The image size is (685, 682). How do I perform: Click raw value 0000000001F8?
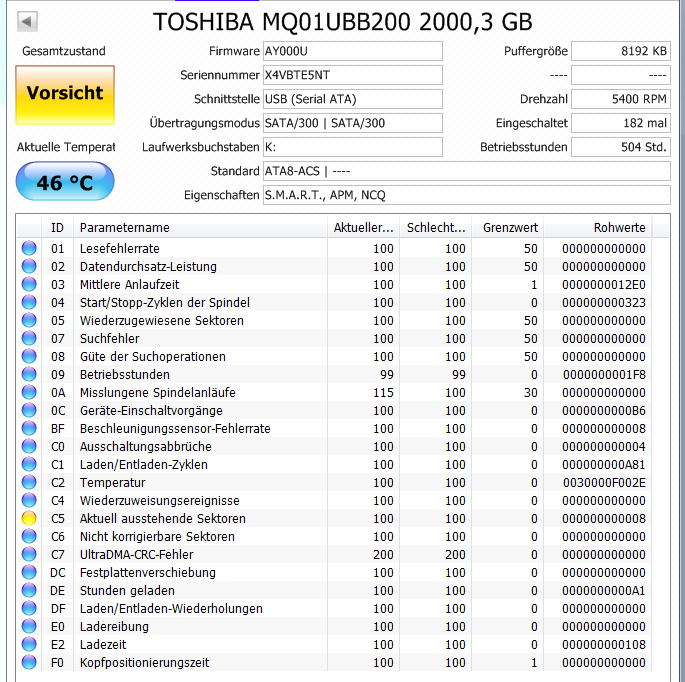pos(604,374)
